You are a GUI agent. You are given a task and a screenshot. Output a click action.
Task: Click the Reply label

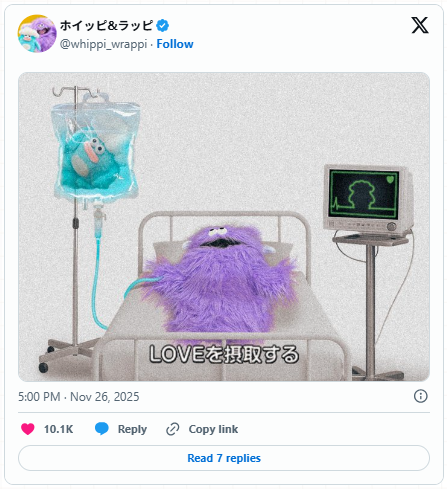coord(132,429)
